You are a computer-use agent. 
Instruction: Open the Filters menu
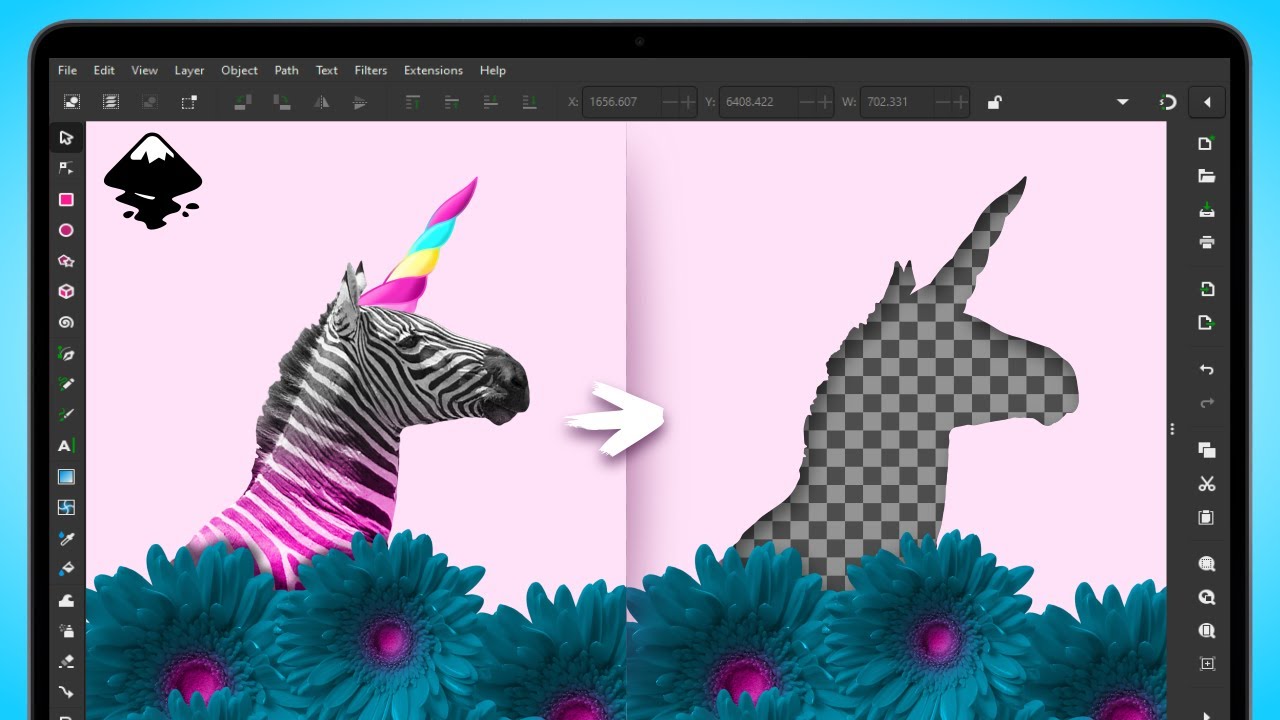(371, 71)
